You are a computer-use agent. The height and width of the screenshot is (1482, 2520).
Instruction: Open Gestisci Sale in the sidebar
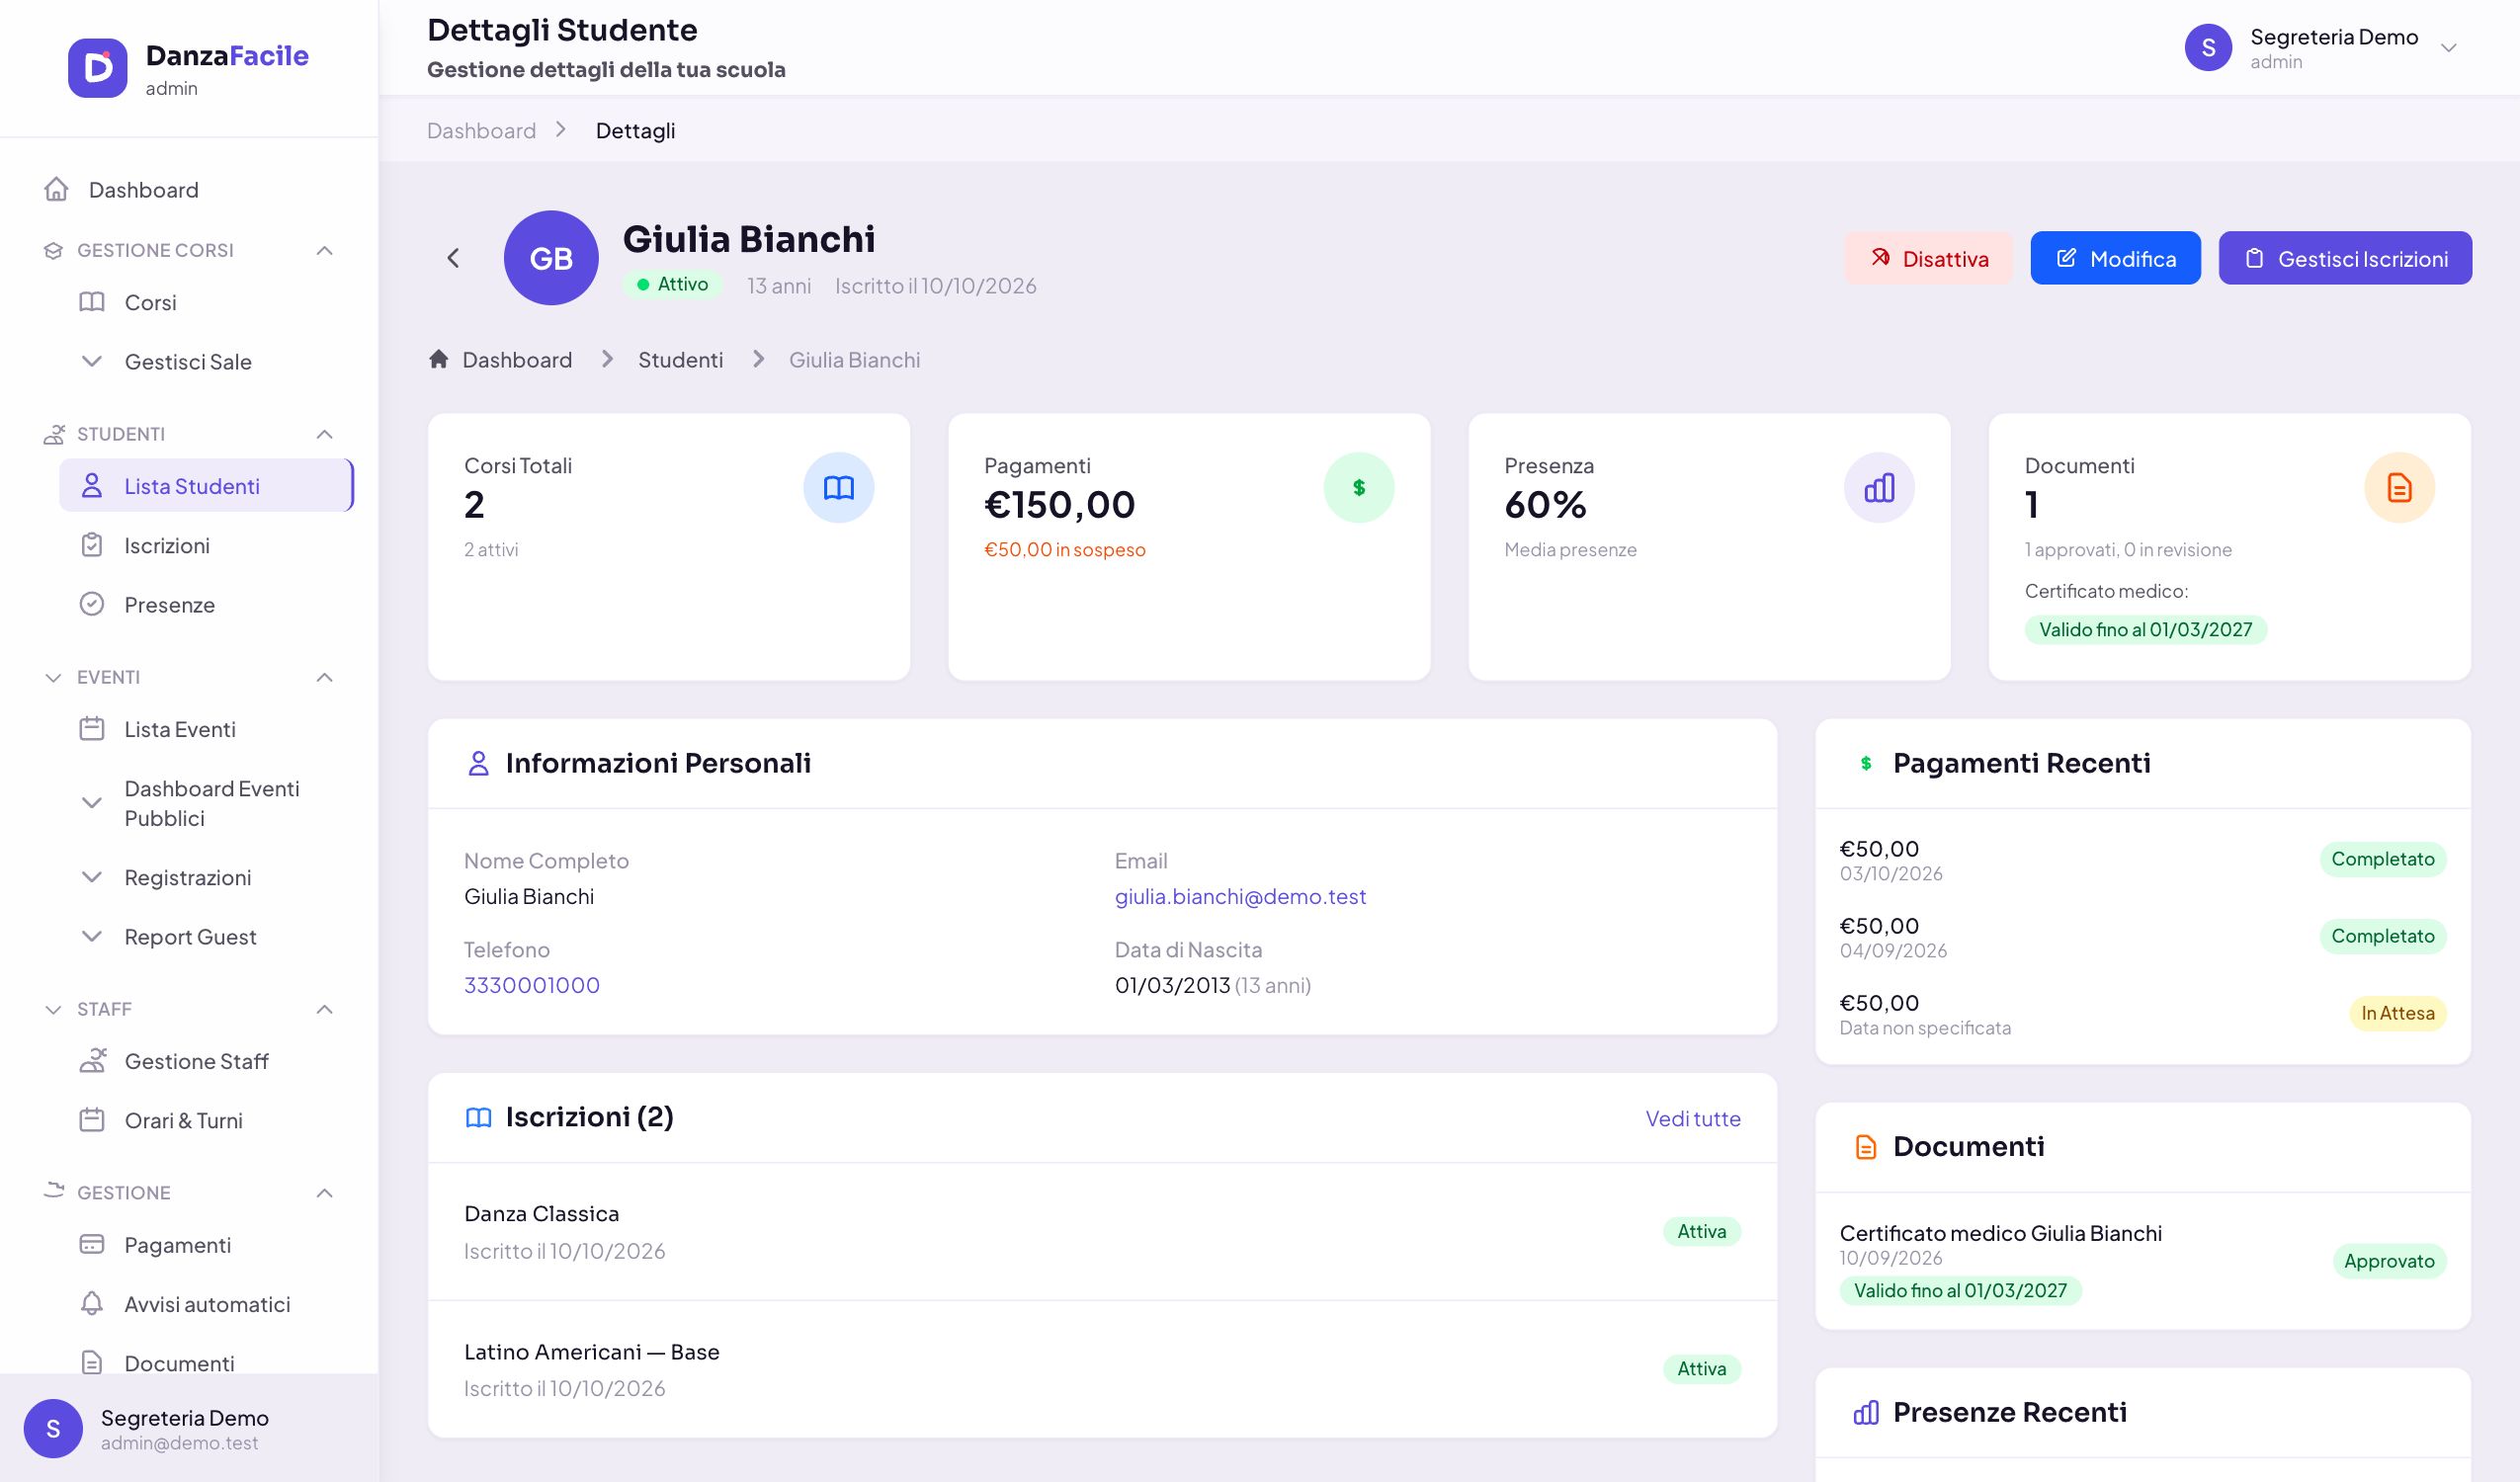[x=206, y=362]
